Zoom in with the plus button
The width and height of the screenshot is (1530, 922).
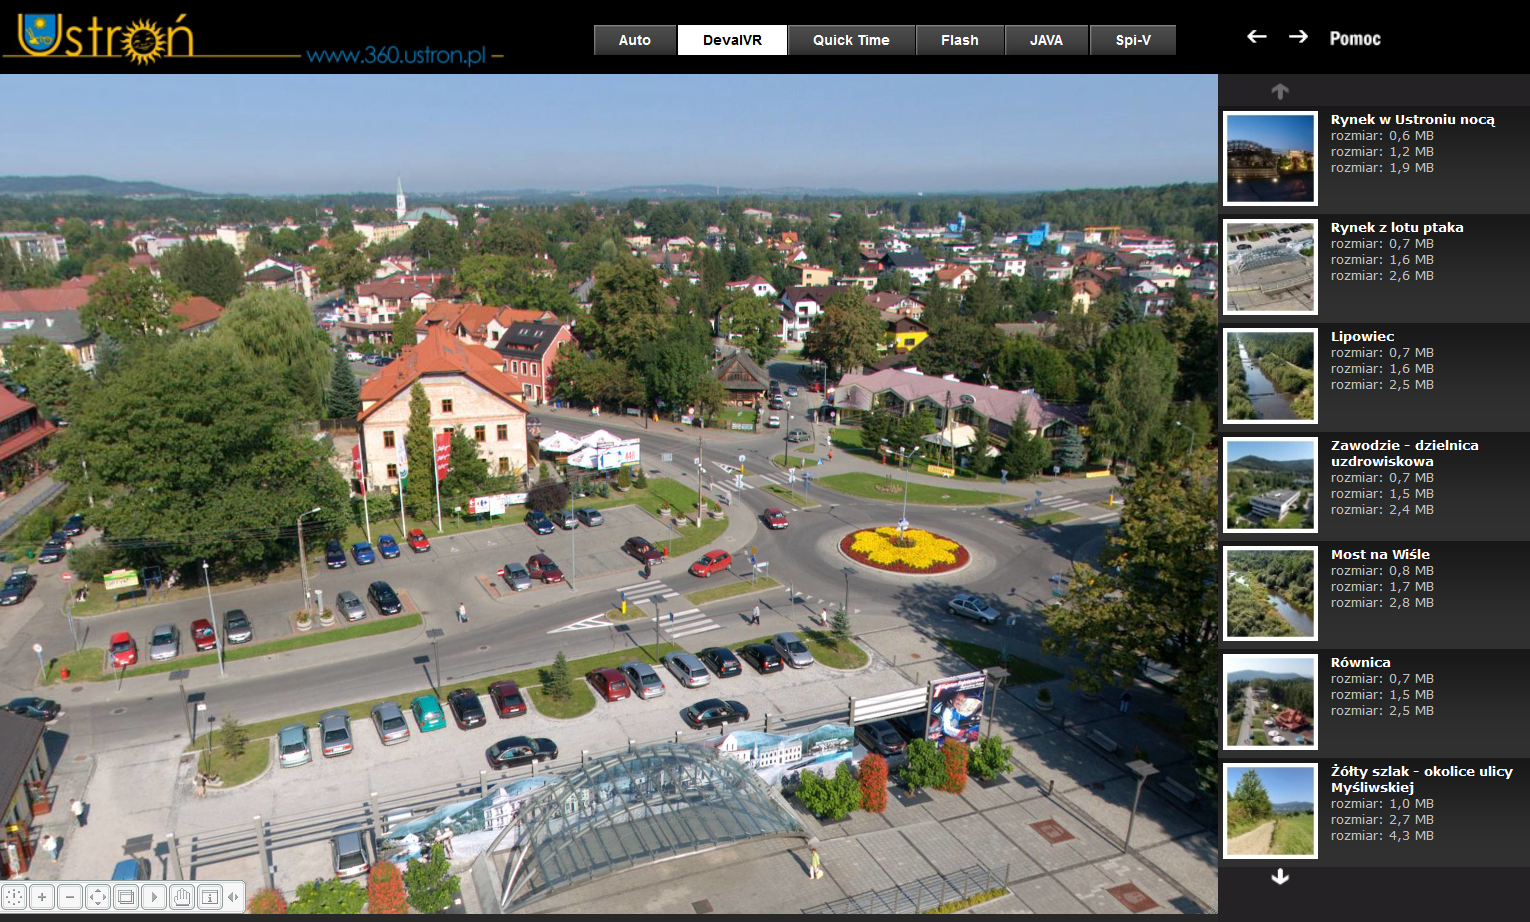coord(42,897)
